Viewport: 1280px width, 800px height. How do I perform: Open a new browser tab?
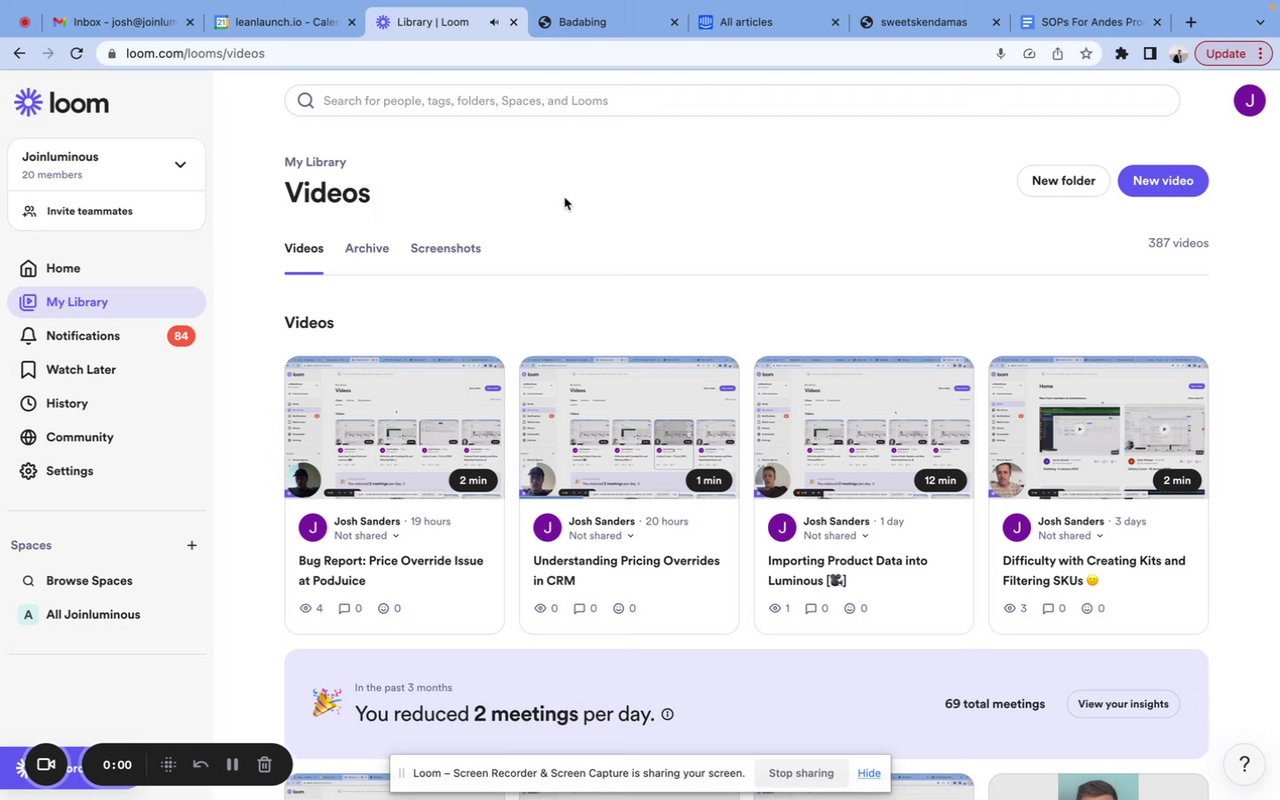(1191, 22)
